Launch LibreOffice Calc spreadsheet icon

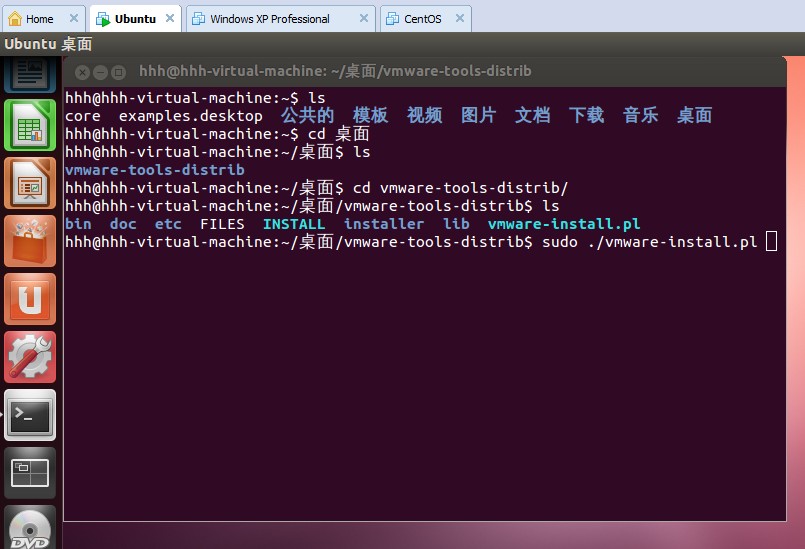[x=30, y=125]
